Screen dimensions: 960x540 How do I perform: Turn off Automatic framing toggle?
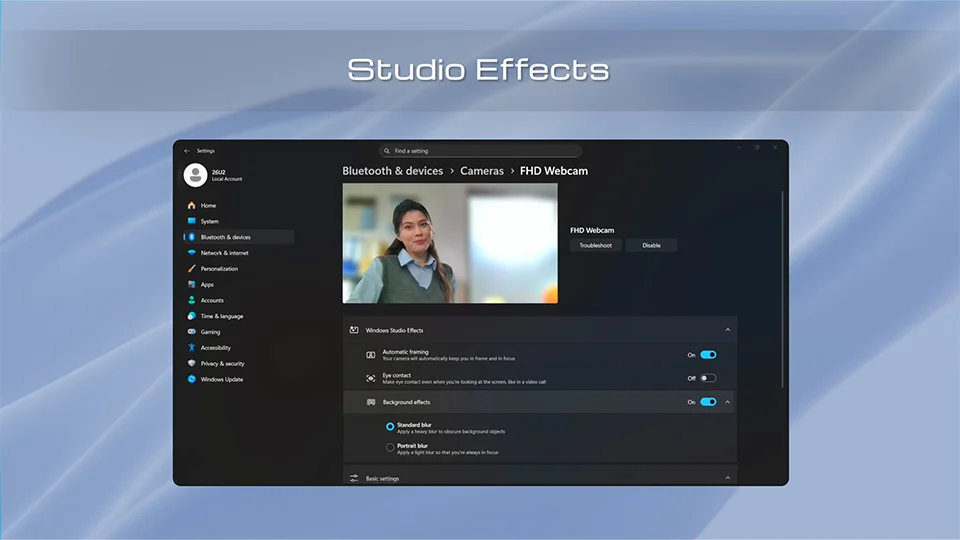(708, 354)
